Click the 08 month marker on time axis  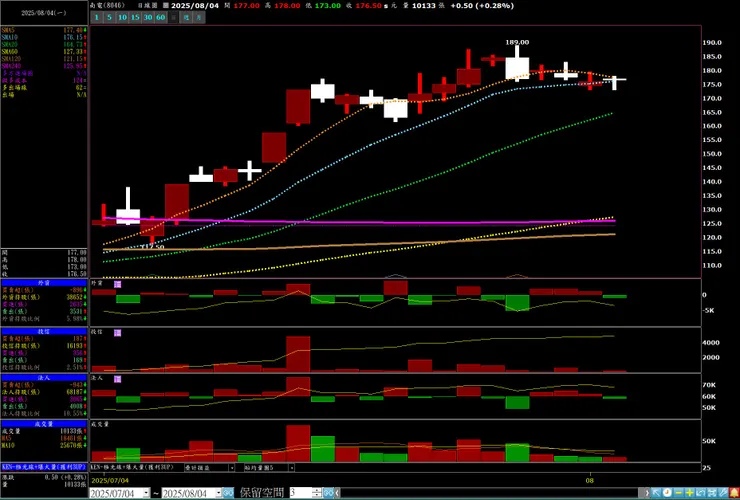tap(589, 480)
